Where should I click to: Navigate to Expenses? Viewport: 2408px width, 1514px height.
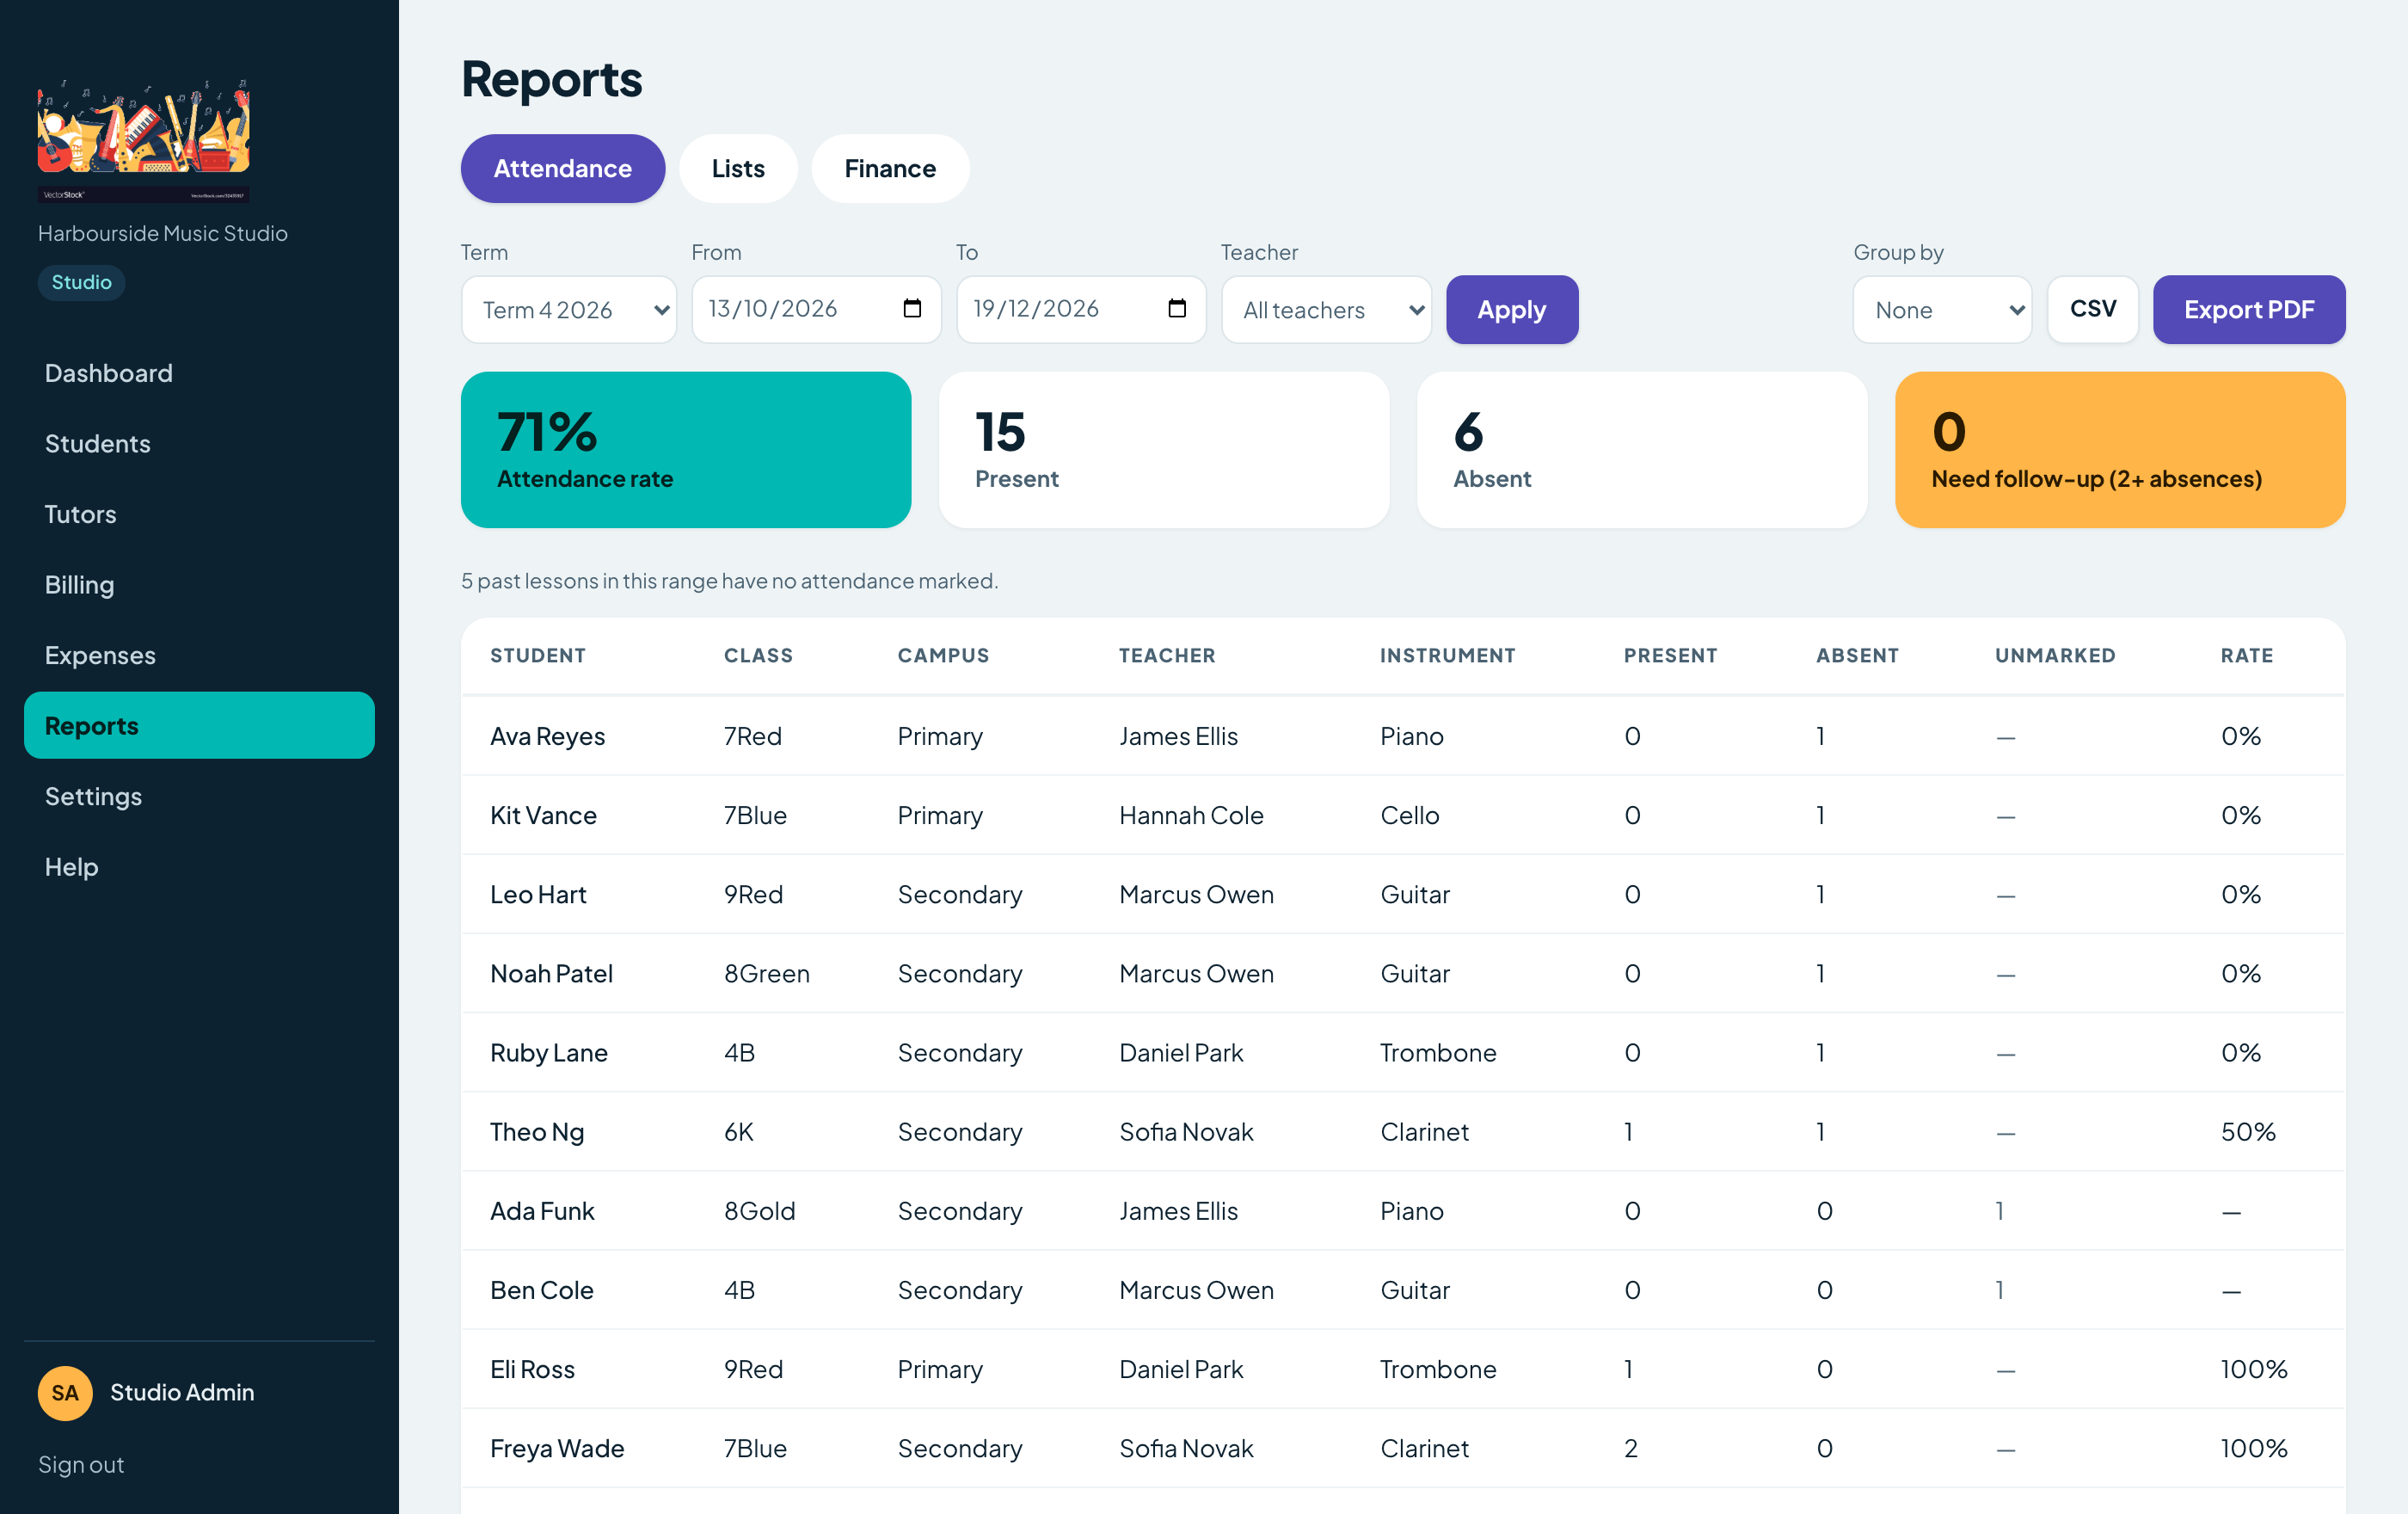199,655
